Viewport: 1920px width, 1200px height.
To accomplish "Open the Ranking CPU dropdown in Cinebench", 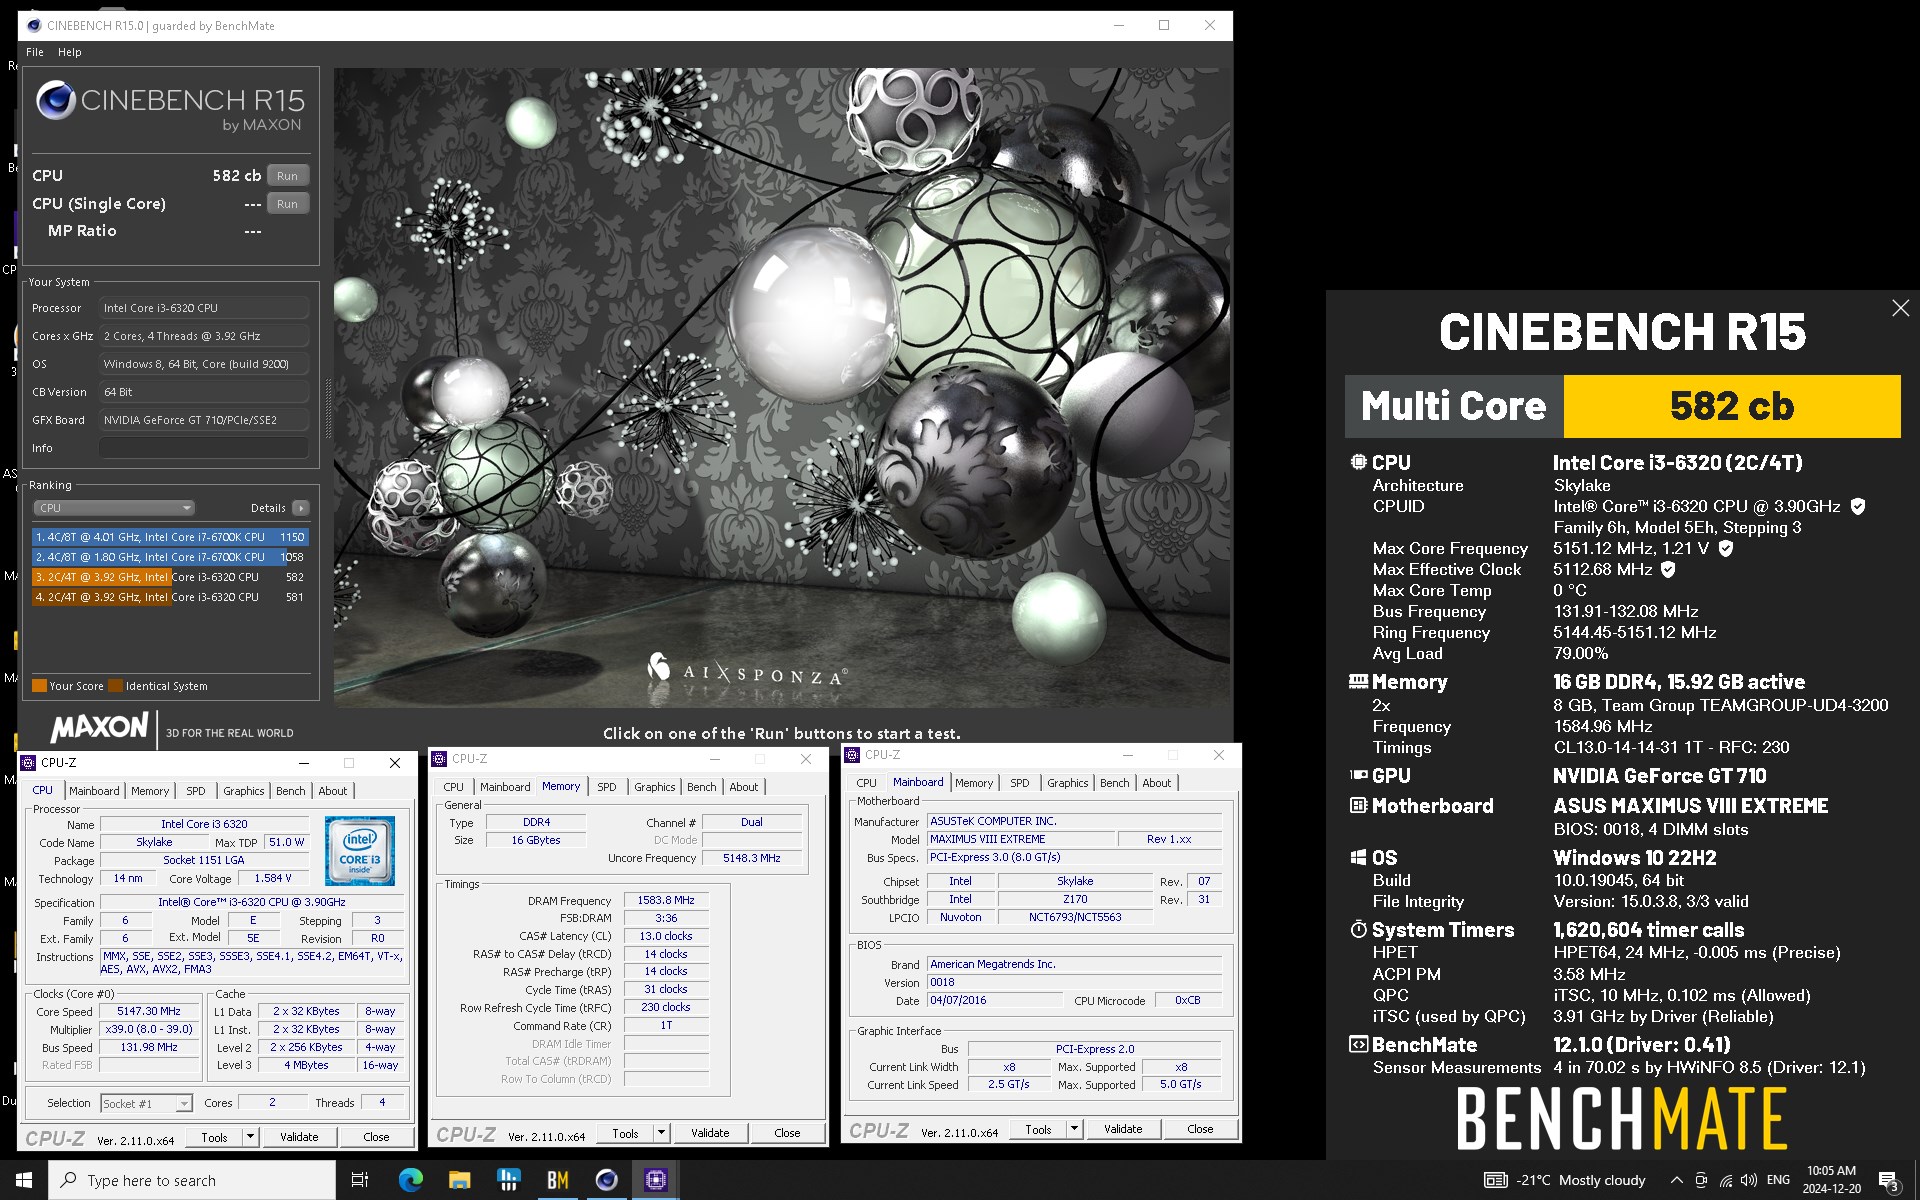I will (114, 508).
